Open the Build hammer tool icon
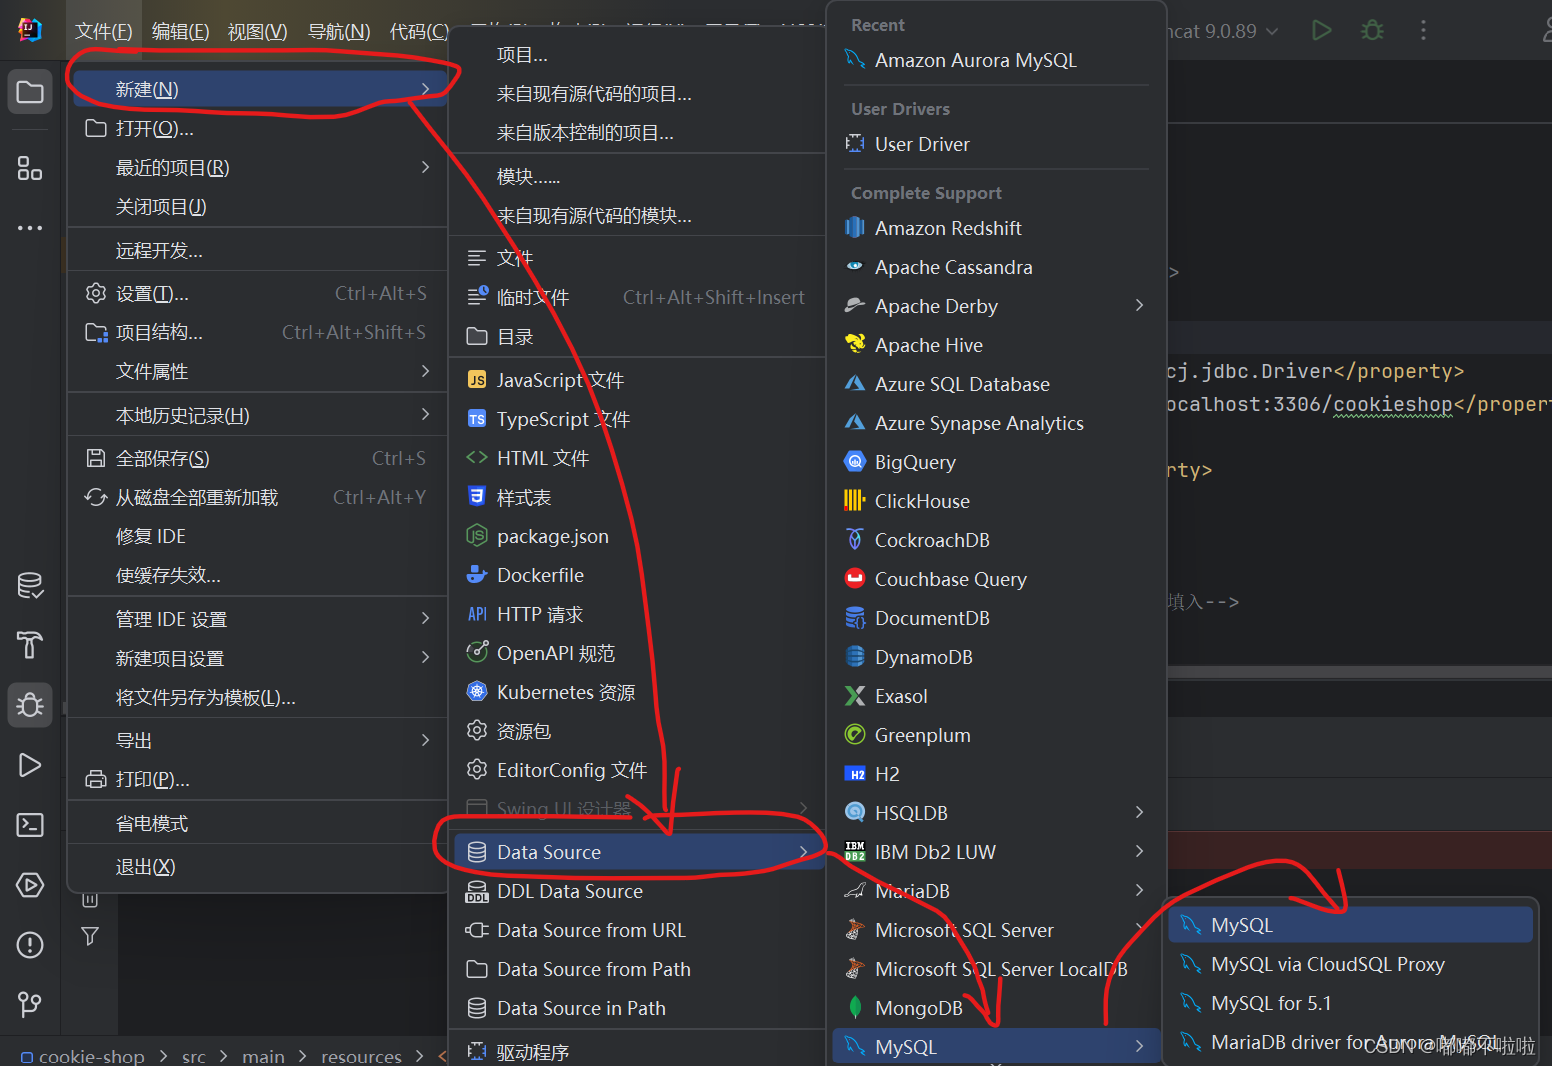 (x=30, y=645)
